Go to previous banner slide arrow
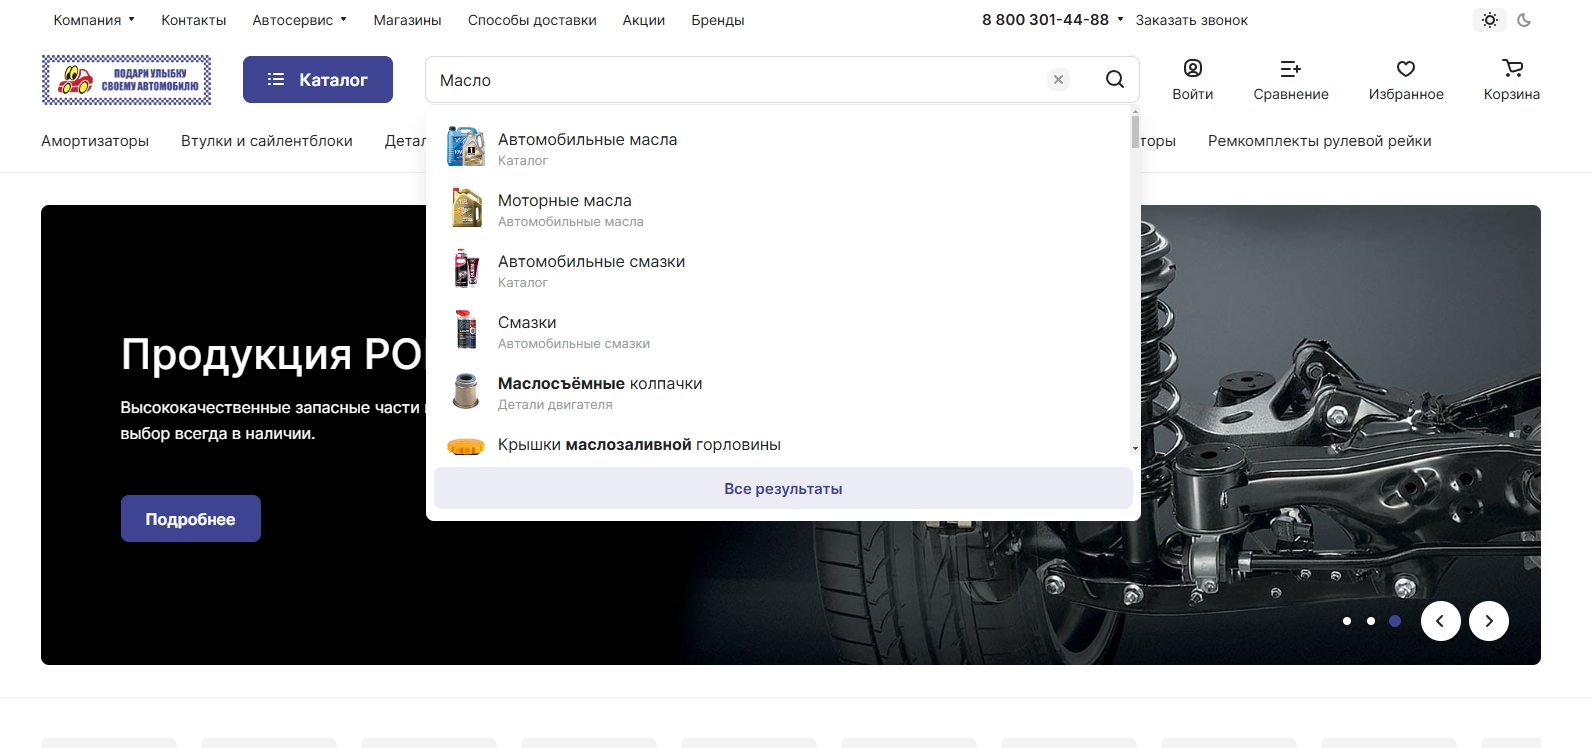 coord(1440,621)
